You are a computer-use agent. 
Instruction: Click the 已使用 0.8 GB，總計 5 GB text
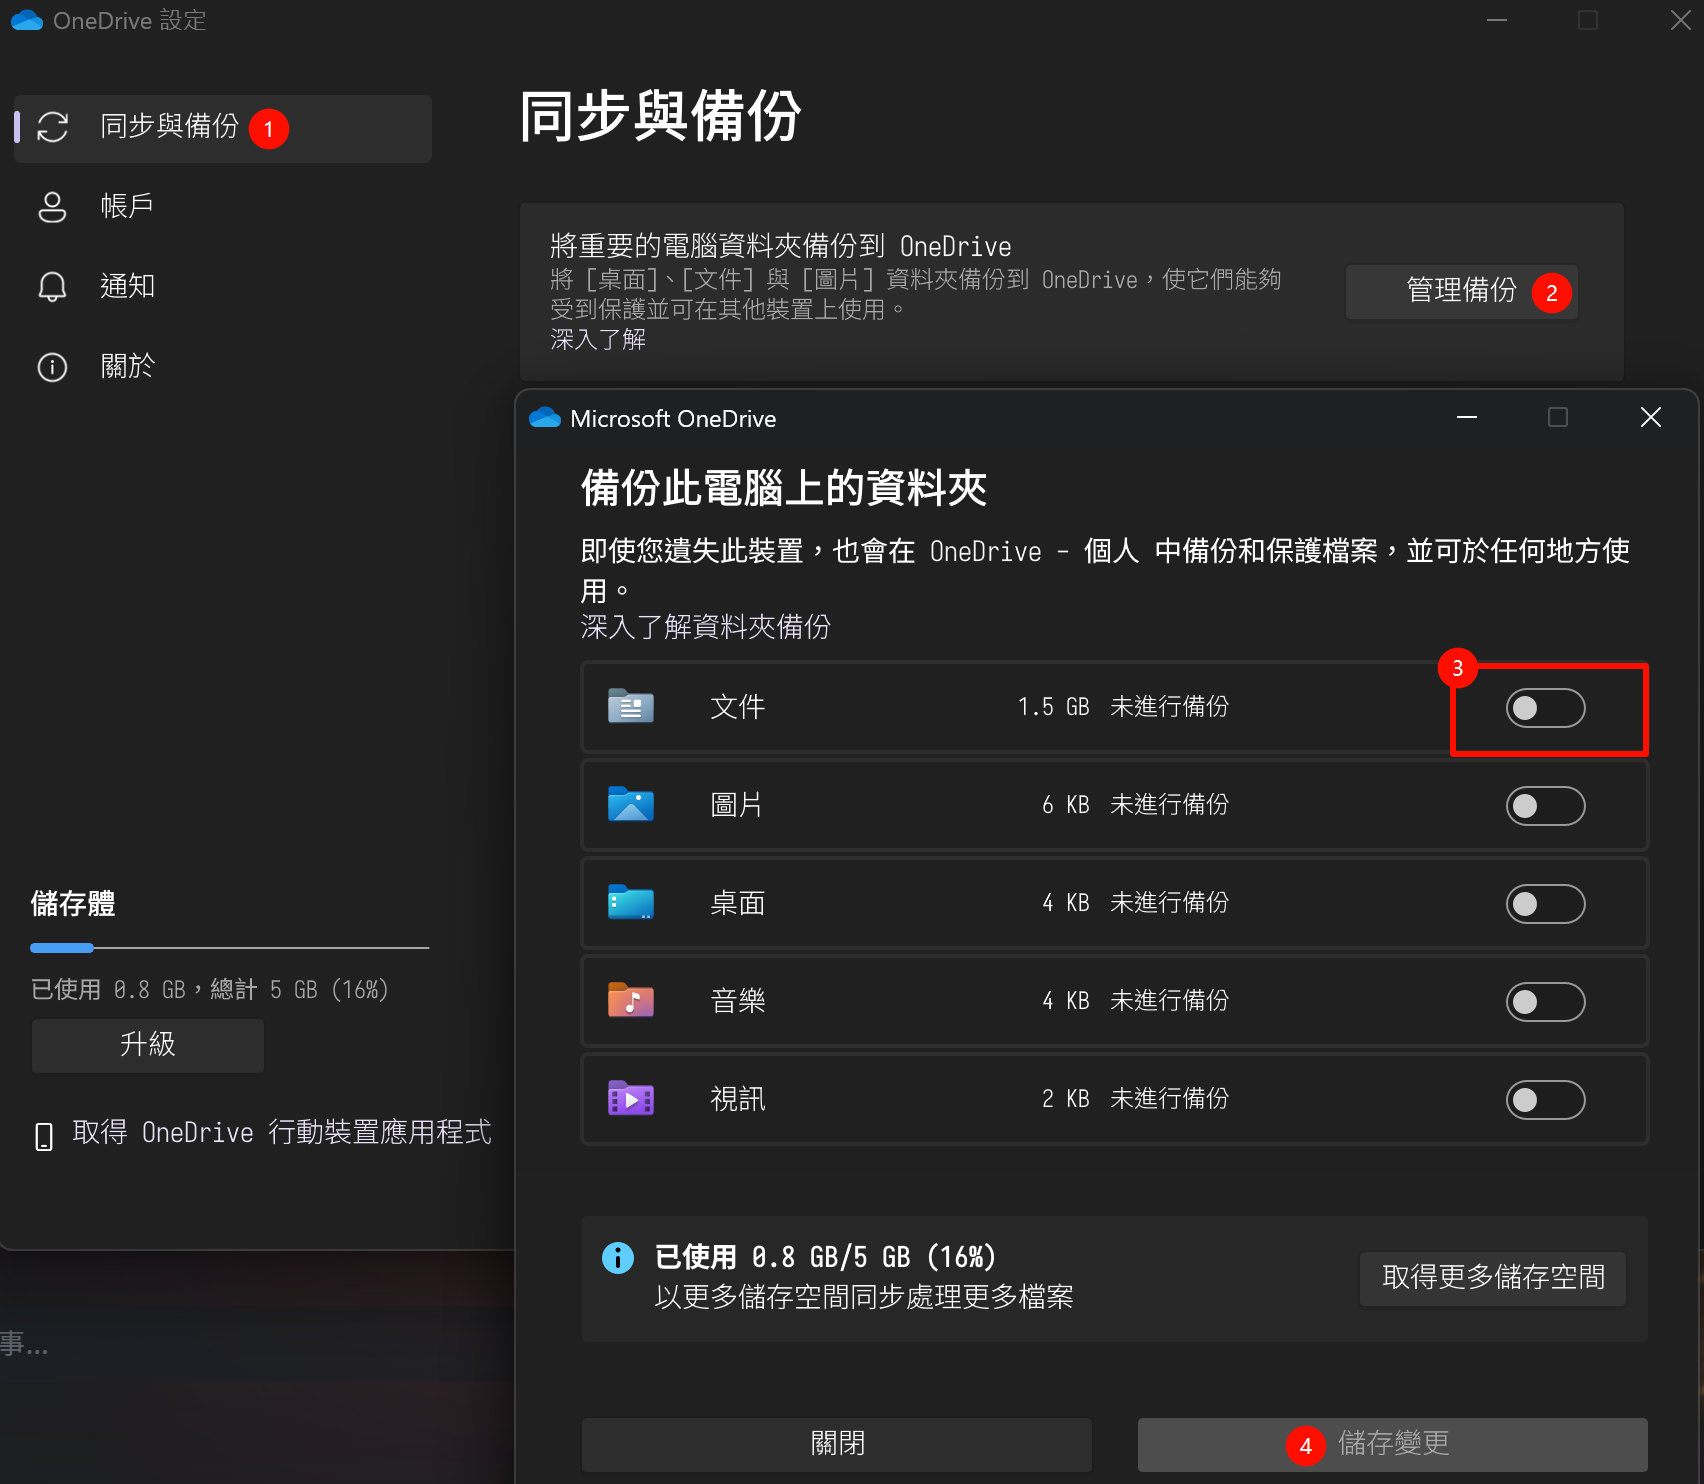tap(210, 990)
